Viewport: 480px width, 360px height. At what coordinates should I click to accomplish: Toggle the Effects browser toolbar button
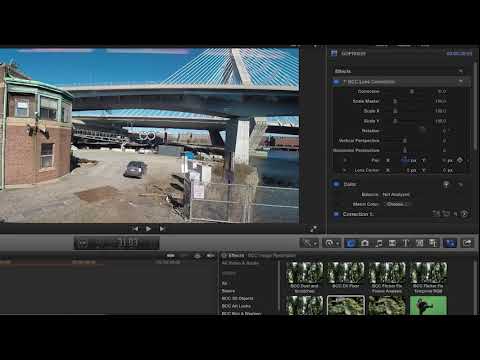351,243
